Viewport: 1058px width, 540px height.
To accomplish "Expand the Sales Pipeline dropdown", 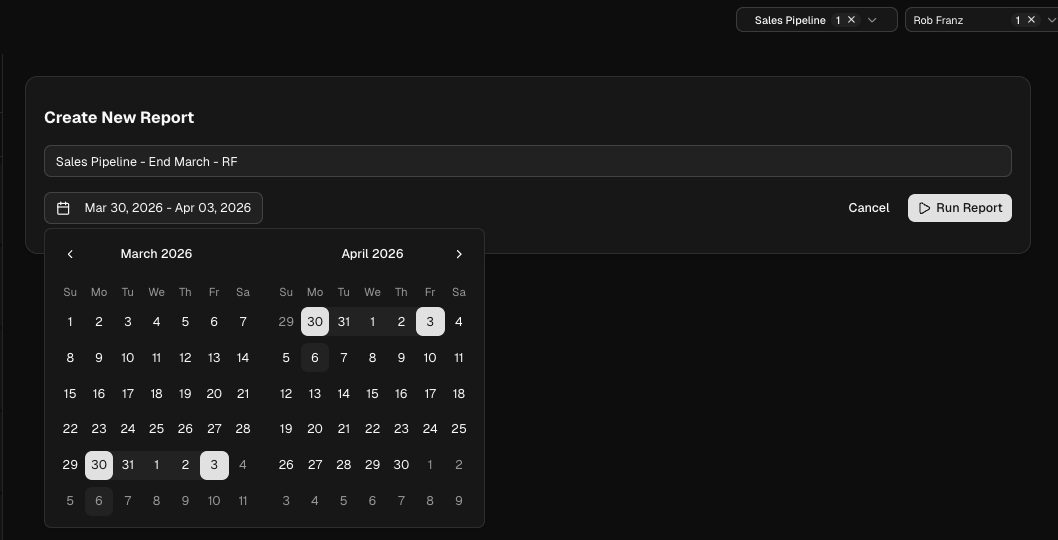I will 873,20.
